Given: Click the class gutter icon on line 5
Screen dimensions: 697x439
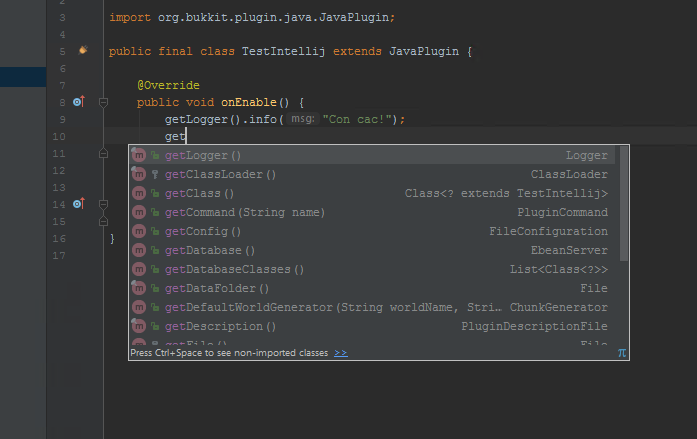Looking at the screenshot, I should [x=83, y=50].
